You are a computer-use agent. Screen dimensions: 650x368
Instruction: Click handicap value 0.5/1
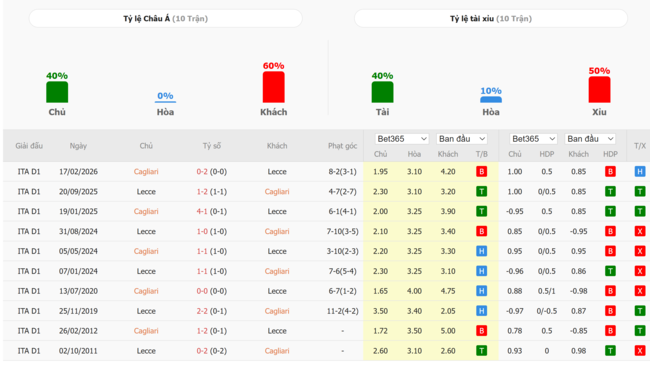click(547, 291)
